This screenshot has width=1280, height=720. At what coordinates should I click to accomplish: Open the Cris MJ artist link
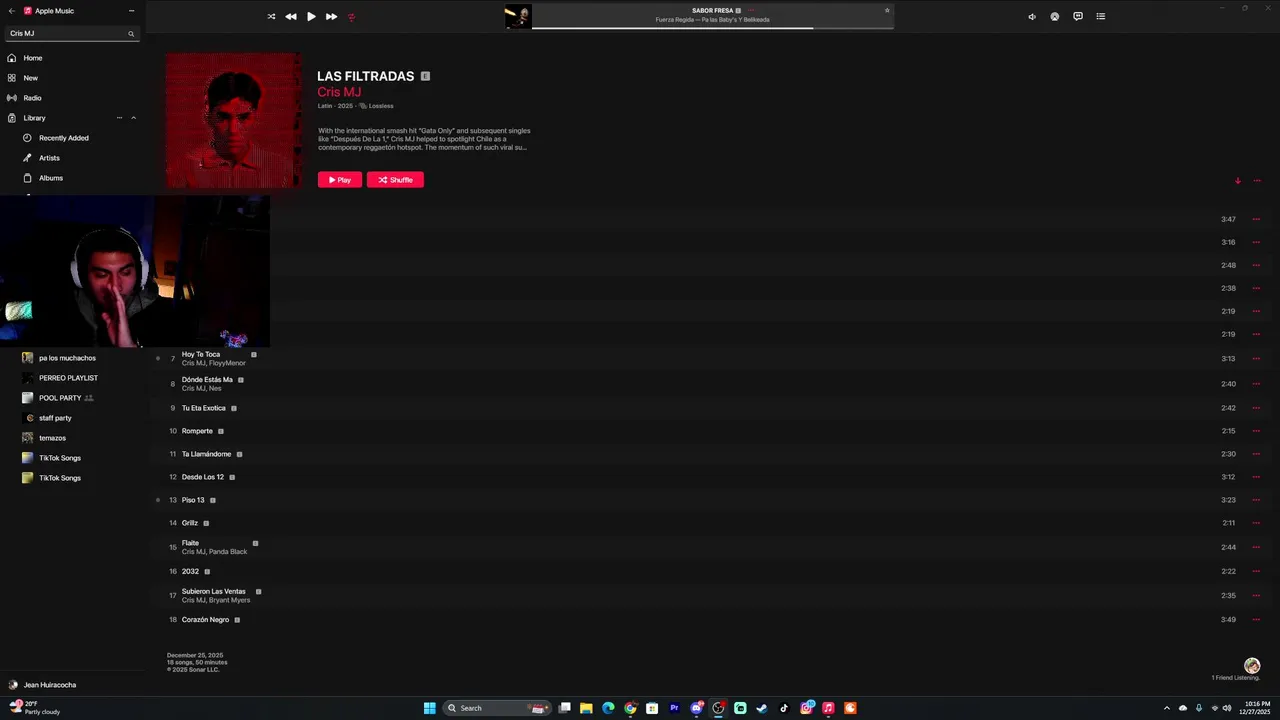(339, 92)
